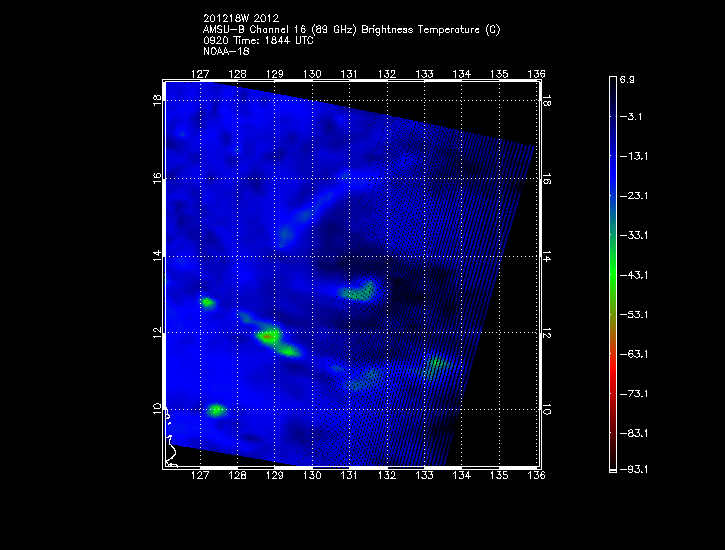725x550 pixels.
Task: Click longitude 133 on the bottom axis
Action: [x=424, y=475]
